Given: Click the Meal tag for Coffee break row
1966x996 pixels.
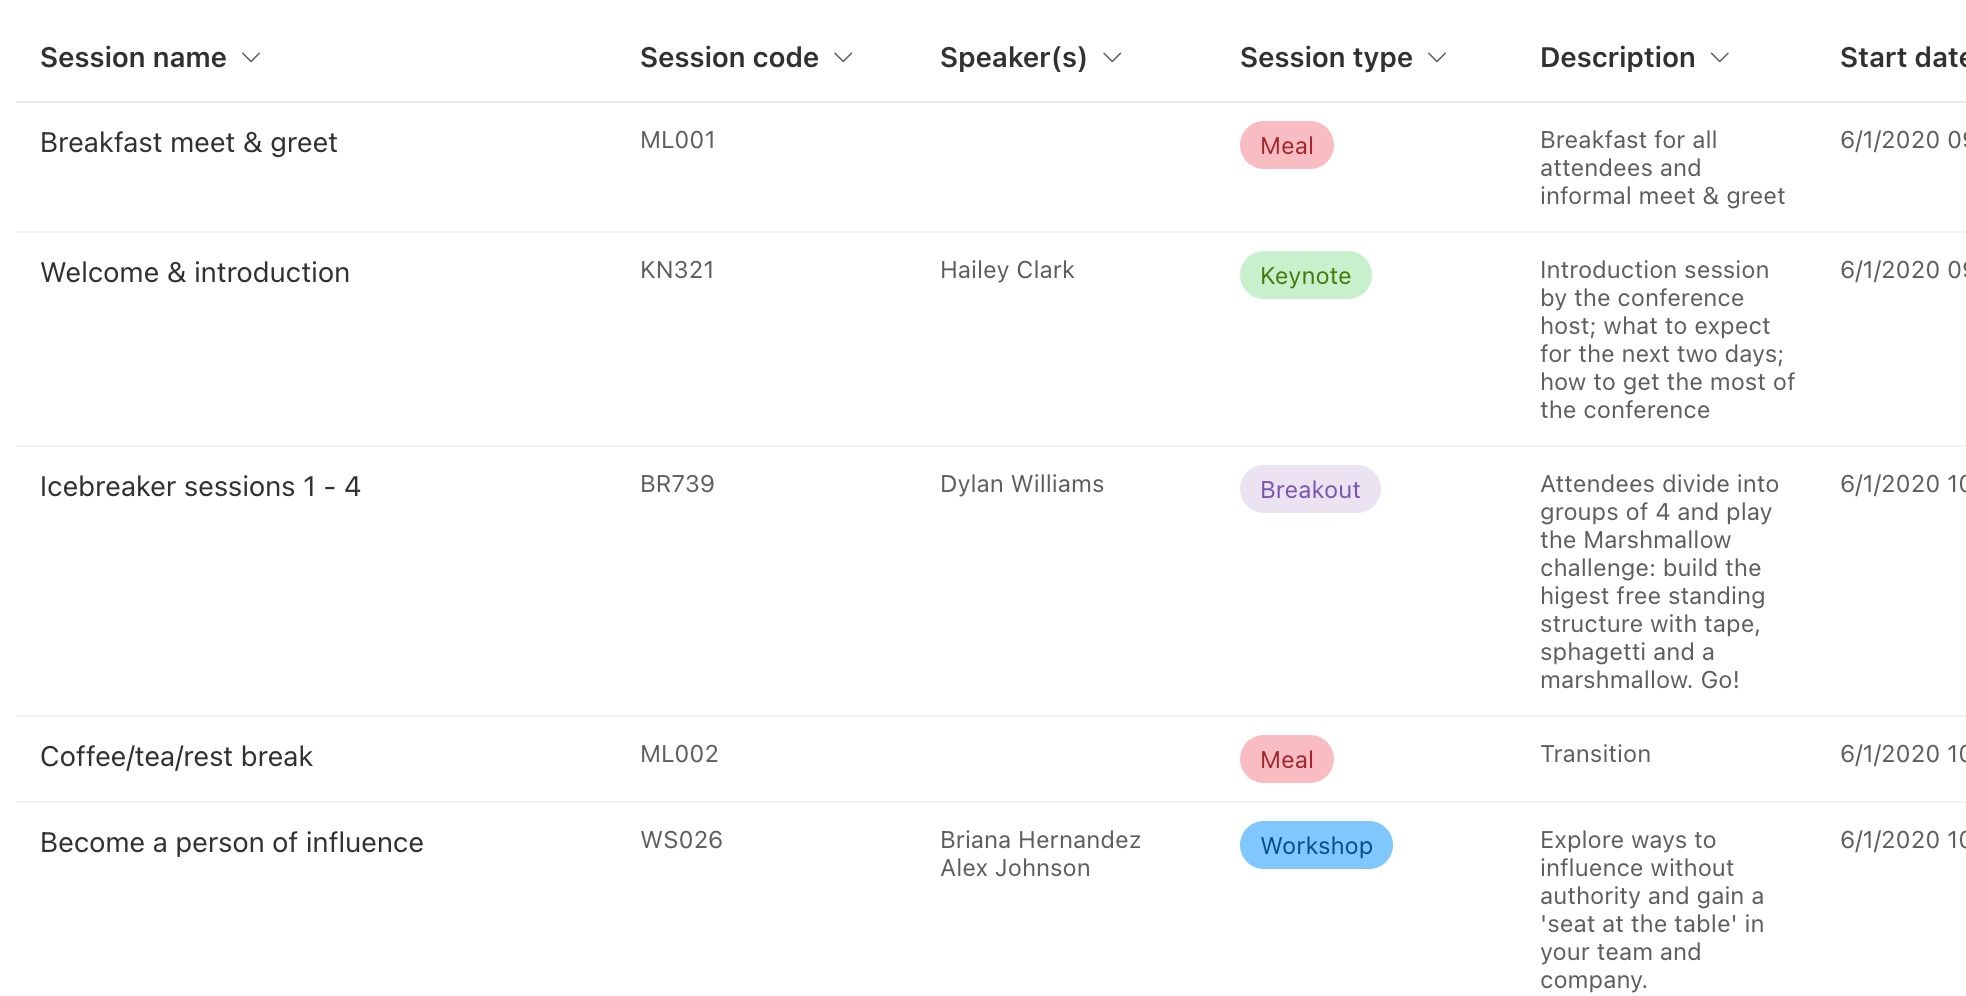Looking at the screenshot, I should [x=1286, y=760].
